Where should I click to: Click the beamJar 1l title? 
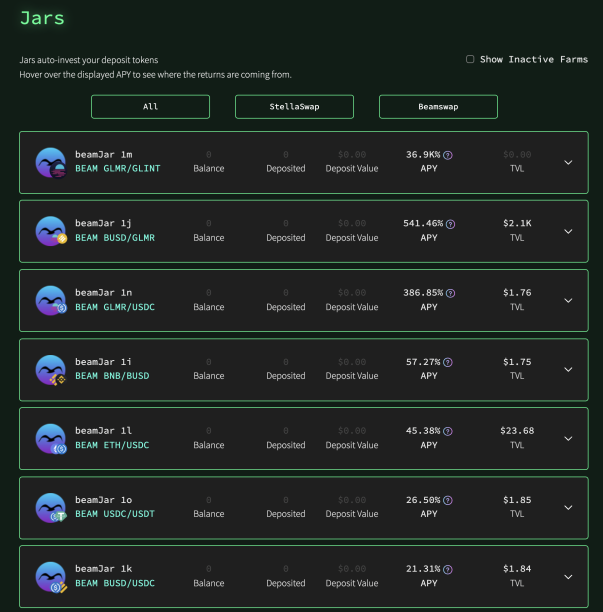click(x=103, y=431)
